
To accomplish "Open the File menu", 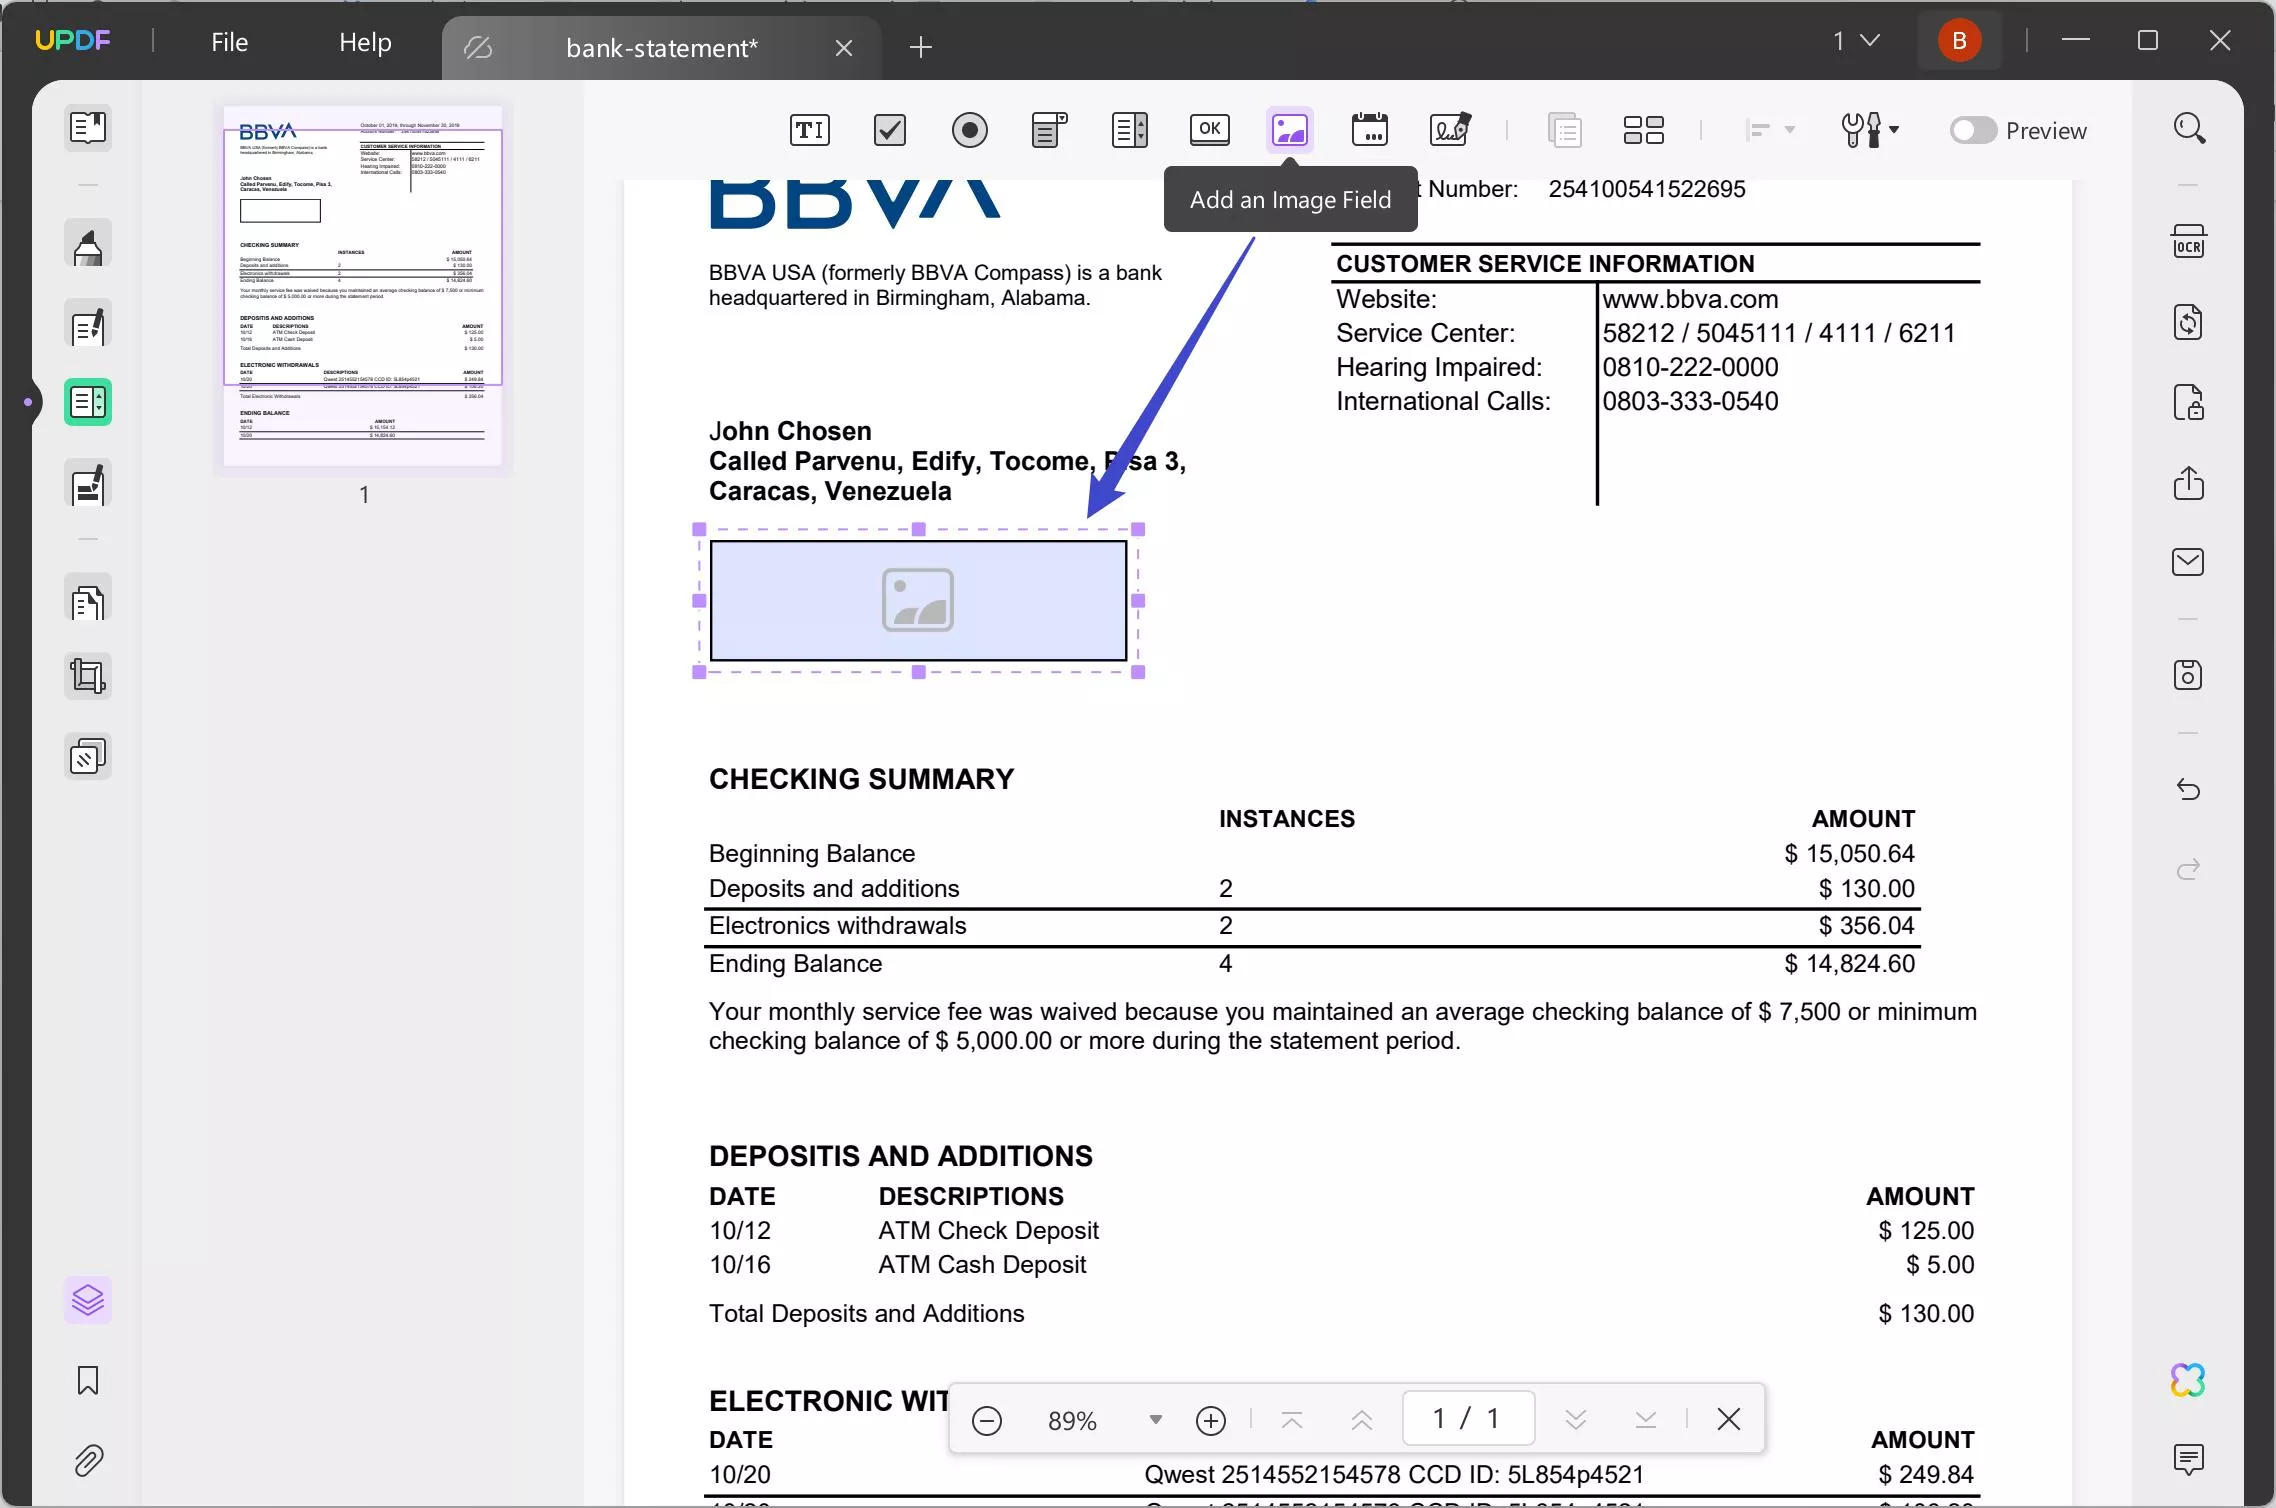I will click(x=229, y=42).
